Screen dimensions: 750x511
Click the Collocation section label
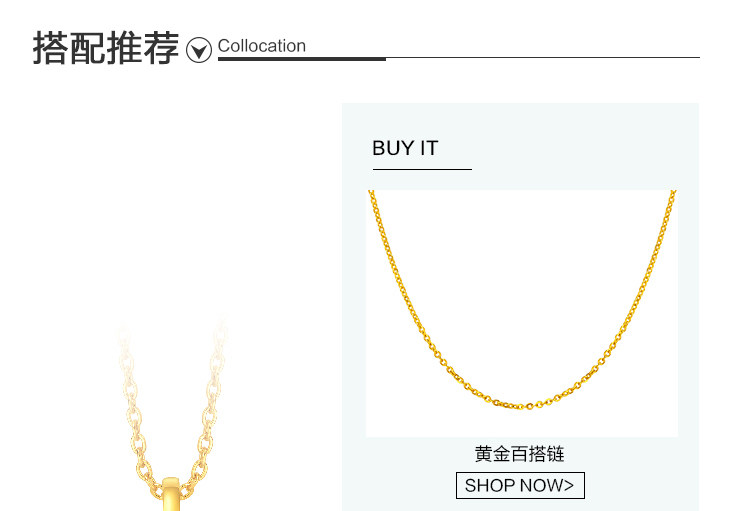pos(262,46)
